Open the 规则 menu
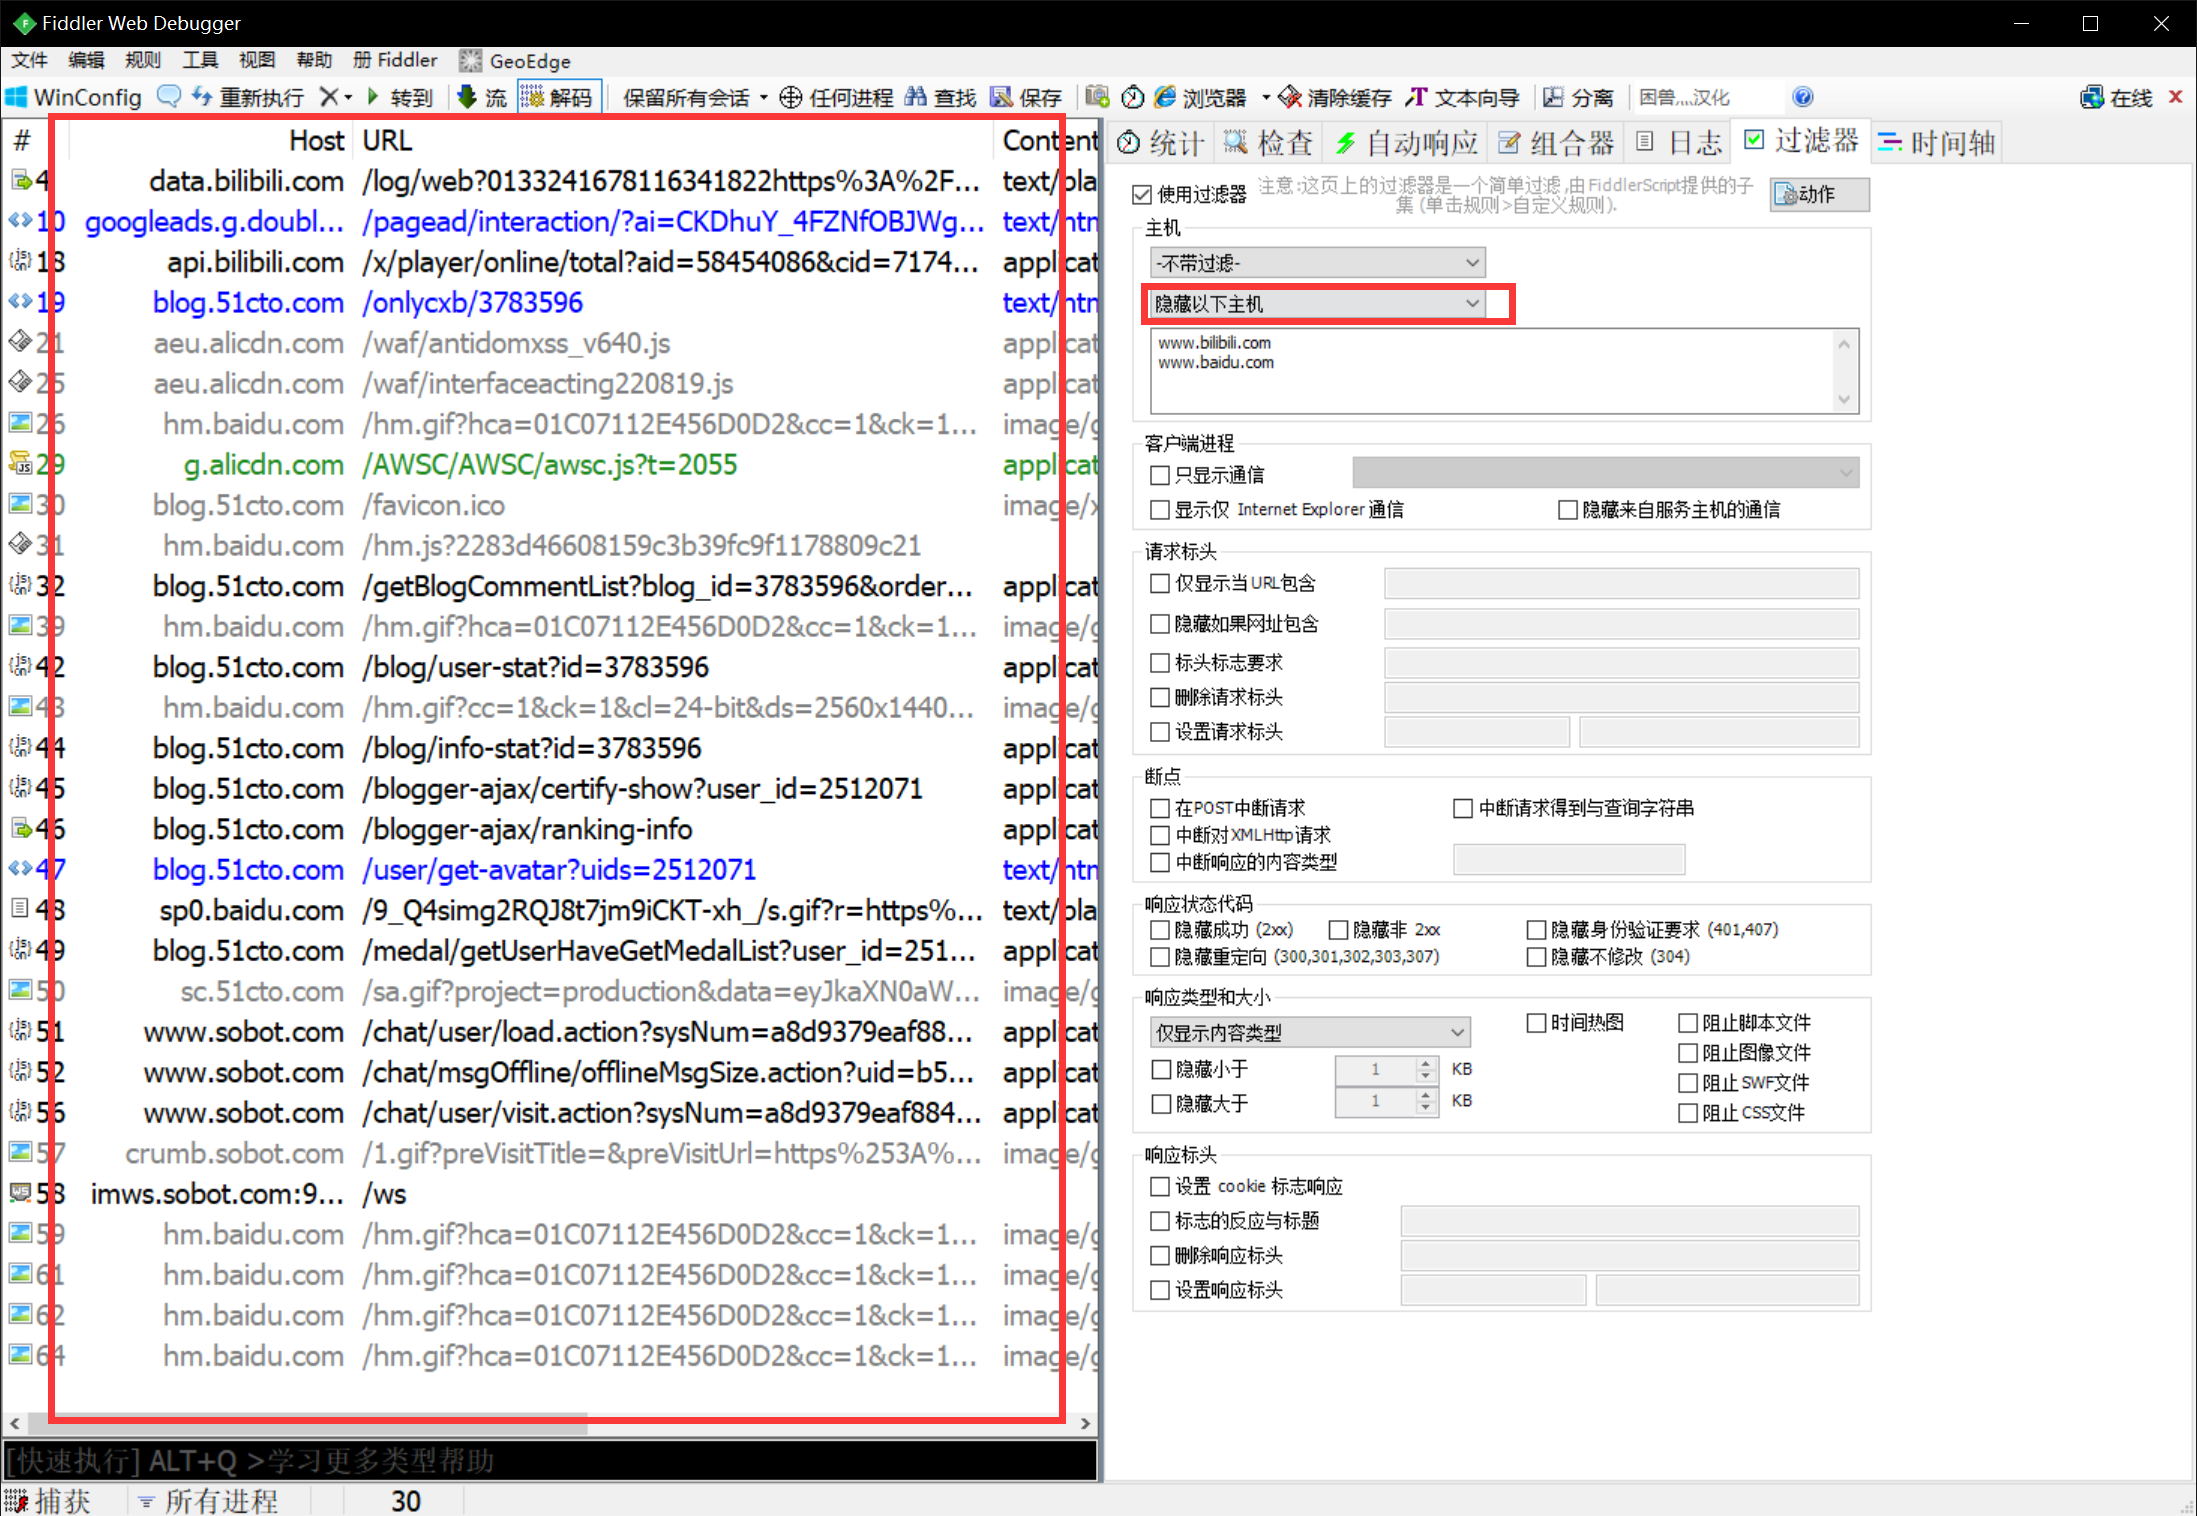The height and width of the screenshot is (1516, 2197). point(143,60)
